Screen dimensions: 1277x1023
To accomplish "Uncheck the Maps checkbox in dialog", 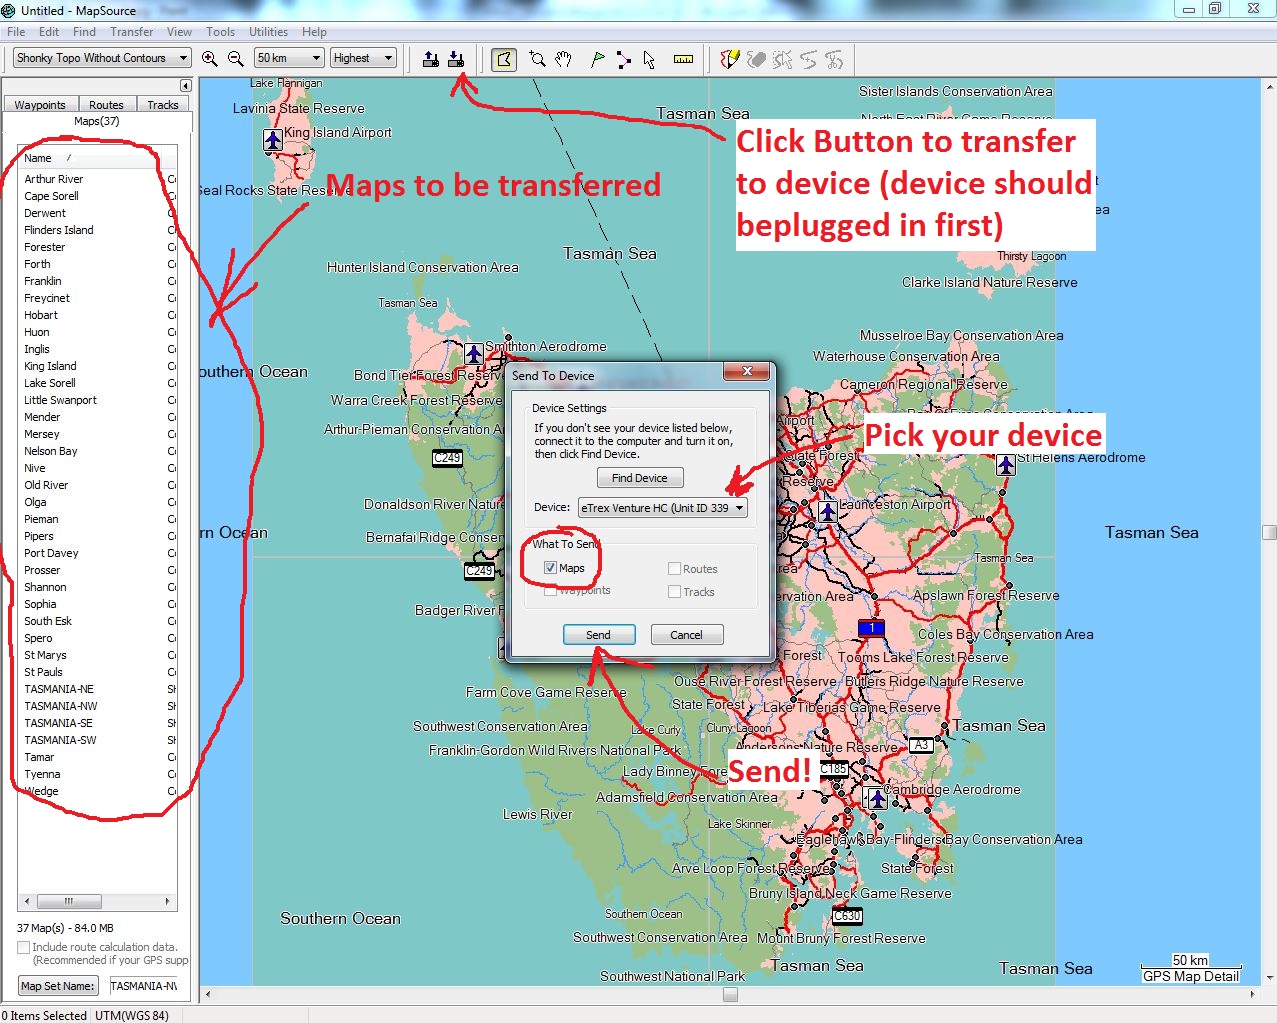I will click(550, 568).
